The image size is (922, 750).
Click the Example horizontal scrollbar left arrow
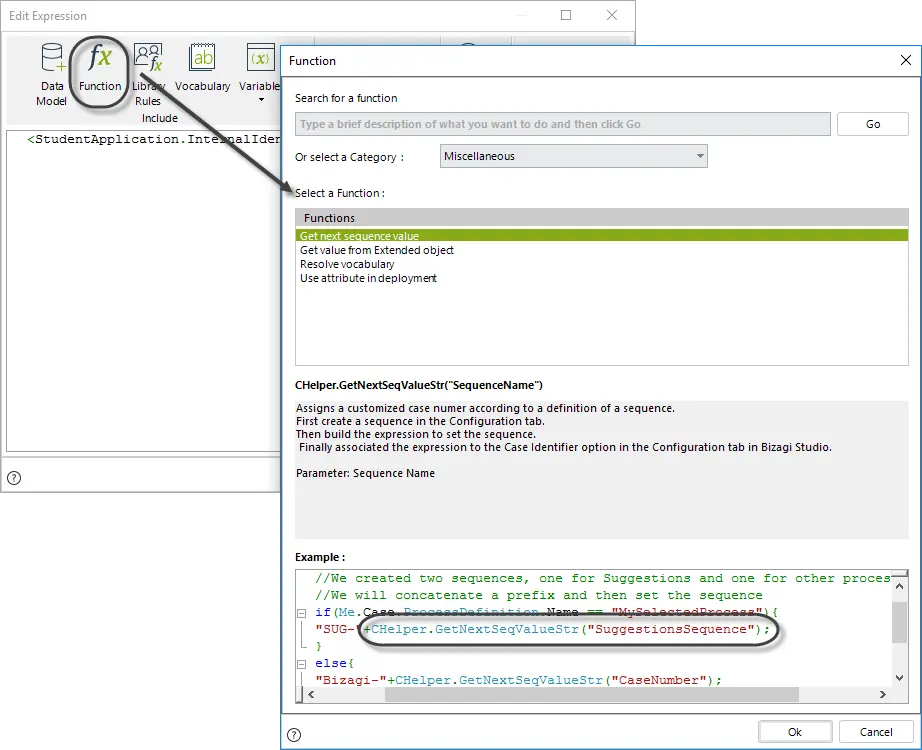(x=312, y=695)
